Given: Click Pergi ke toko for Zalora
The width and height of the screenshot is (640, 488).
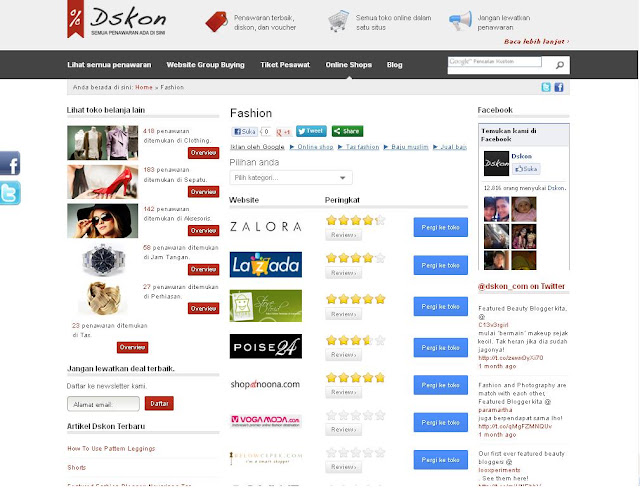Looking at the screenshot, I should click(441, 227).
